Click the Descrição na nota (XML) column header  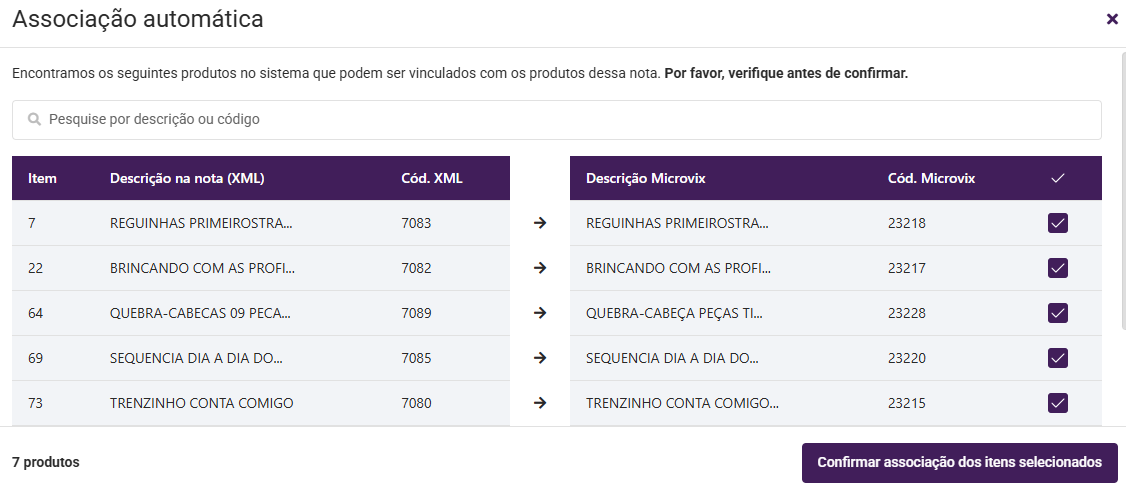[x=187, y=178]
